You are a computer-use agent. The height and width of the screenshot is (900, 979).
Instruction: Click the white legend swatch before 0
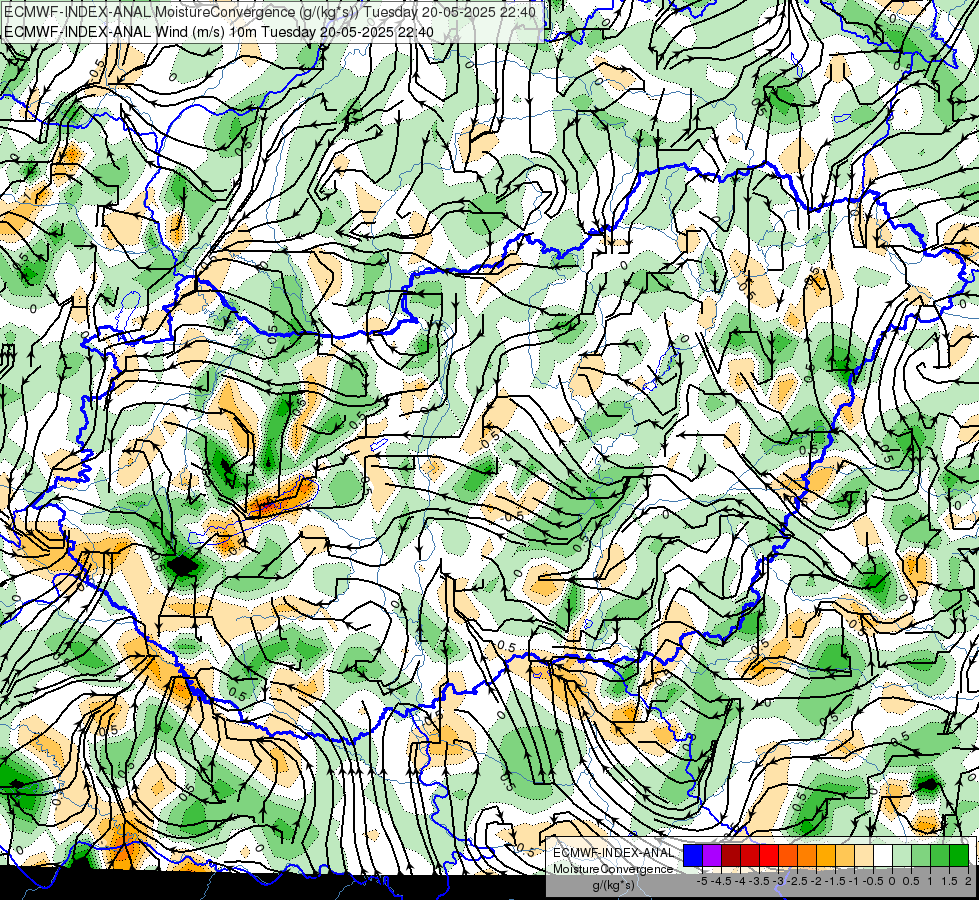[883, 856]
